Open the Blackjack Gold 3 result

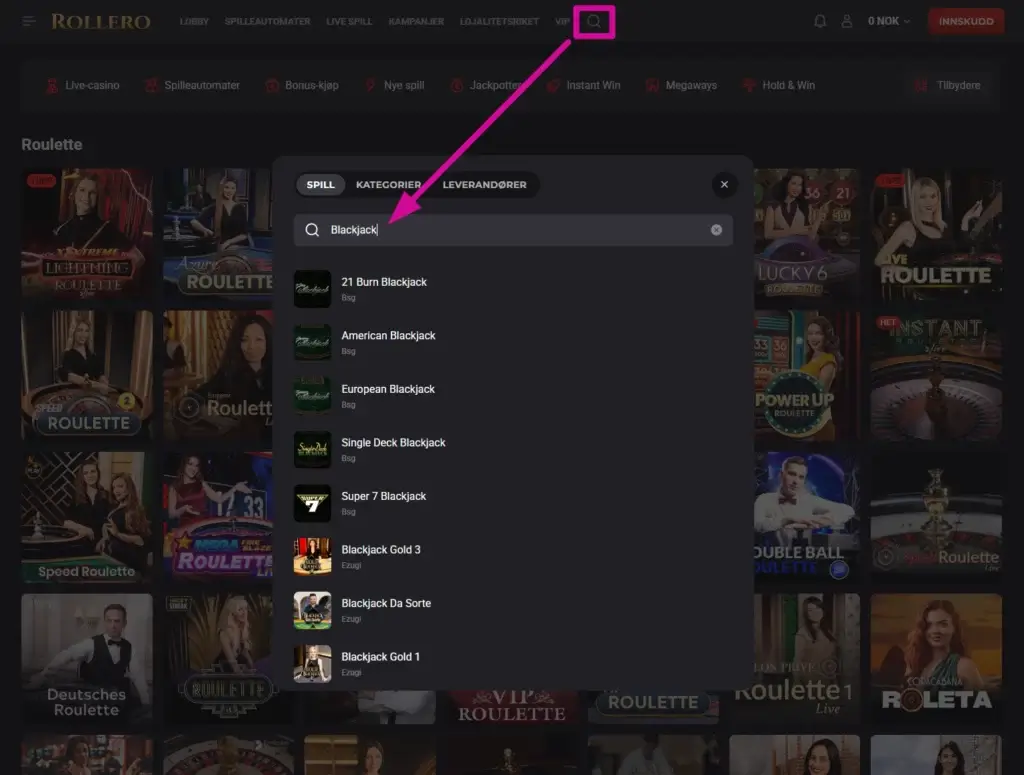(513, 556)
